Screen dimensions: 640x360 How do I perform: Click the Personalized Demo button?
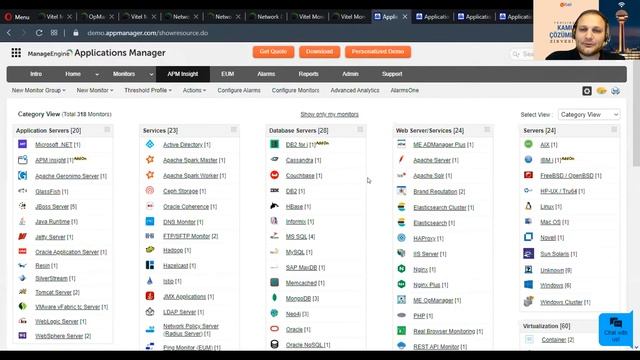click(x=378, y=52)
